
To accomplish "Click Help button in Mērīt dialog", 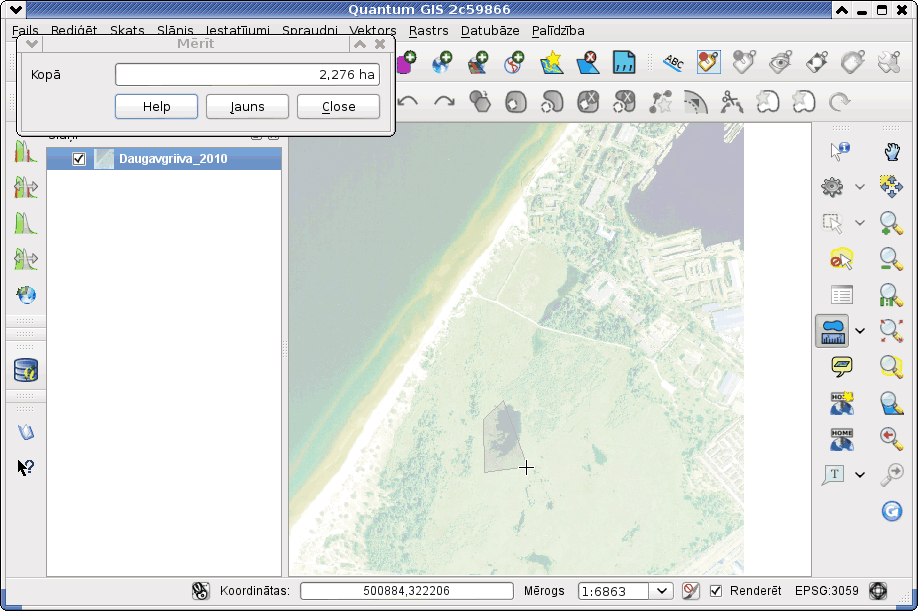I will click(156, 107).
